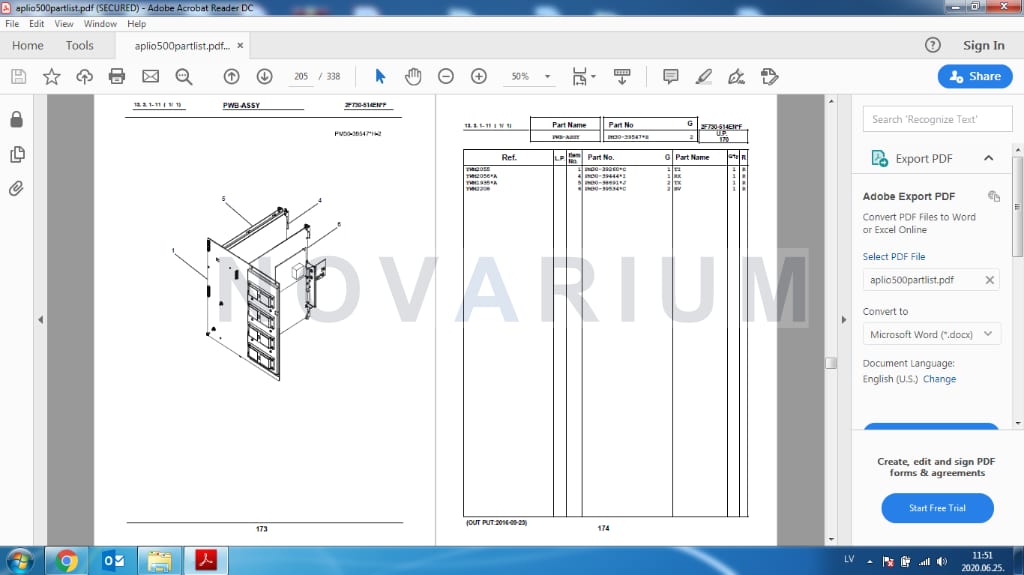Screen dimensions: 1024x575
Task: Open Chrome from the taskbar
Action: [x=66, y=561]
